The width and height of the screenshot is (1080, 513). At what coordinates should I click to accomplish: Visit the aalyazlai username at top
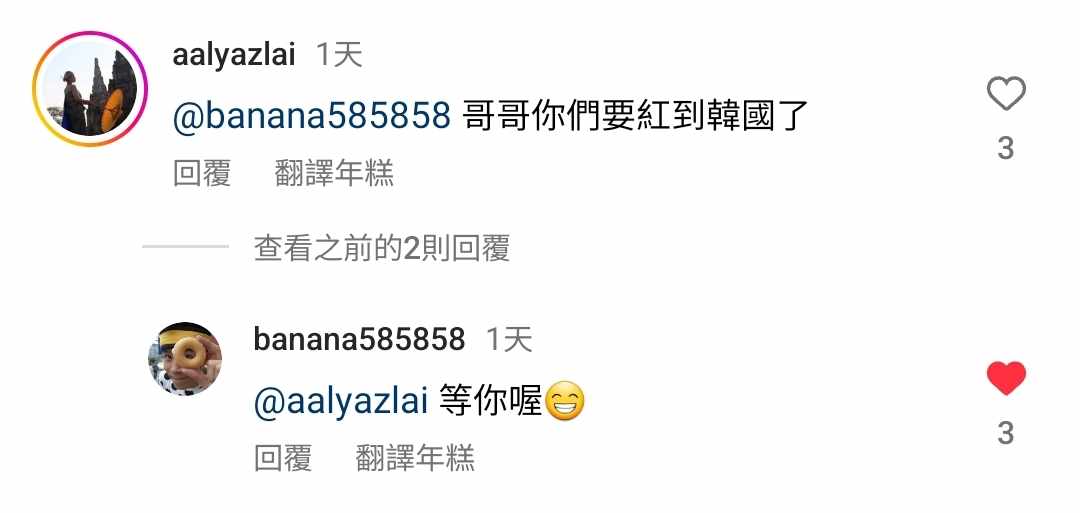(x=233, y=55)
